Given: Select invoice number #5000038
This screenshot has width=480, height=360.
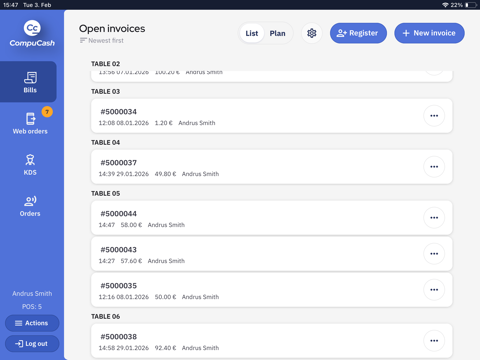Looking at the screenshot, I should (x=119, y=337).
